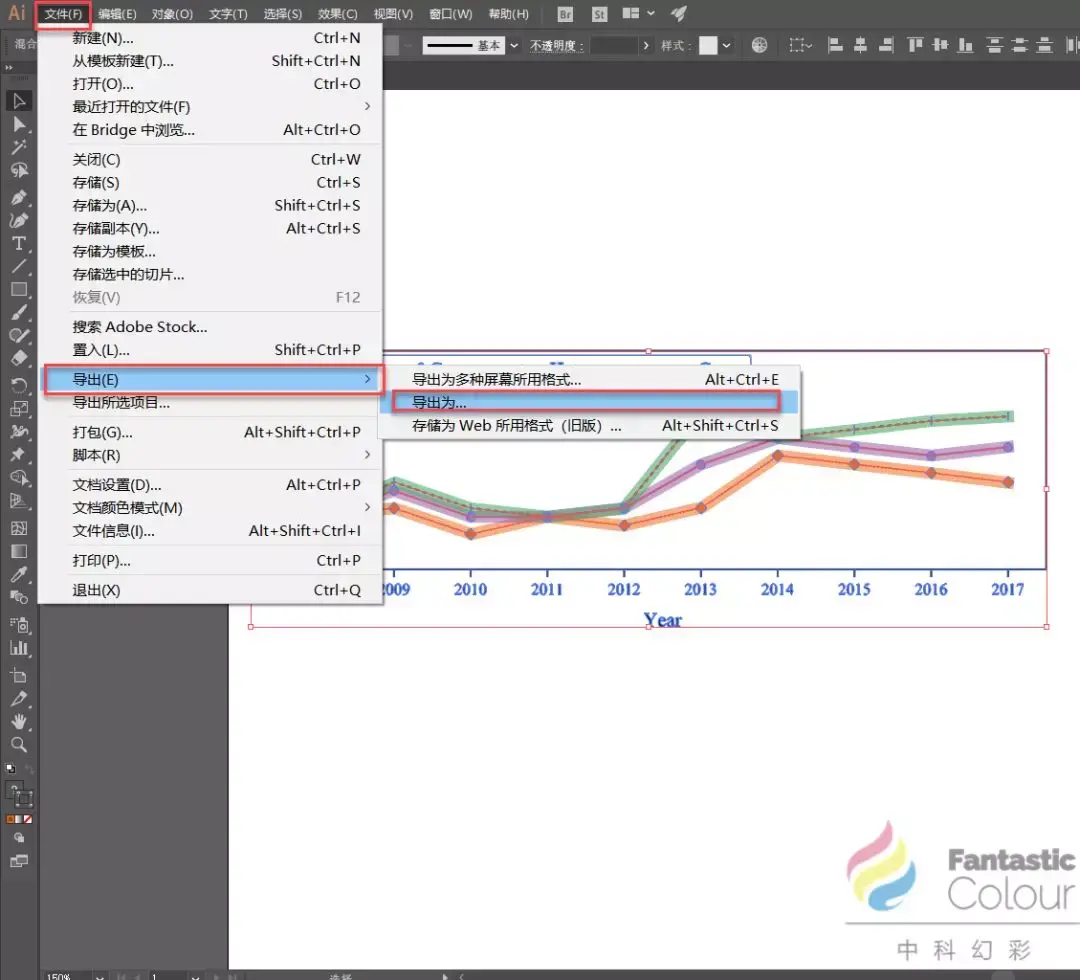Open the 文字(T) menu
1080x980 pixels.
click(x=228, y=14)
